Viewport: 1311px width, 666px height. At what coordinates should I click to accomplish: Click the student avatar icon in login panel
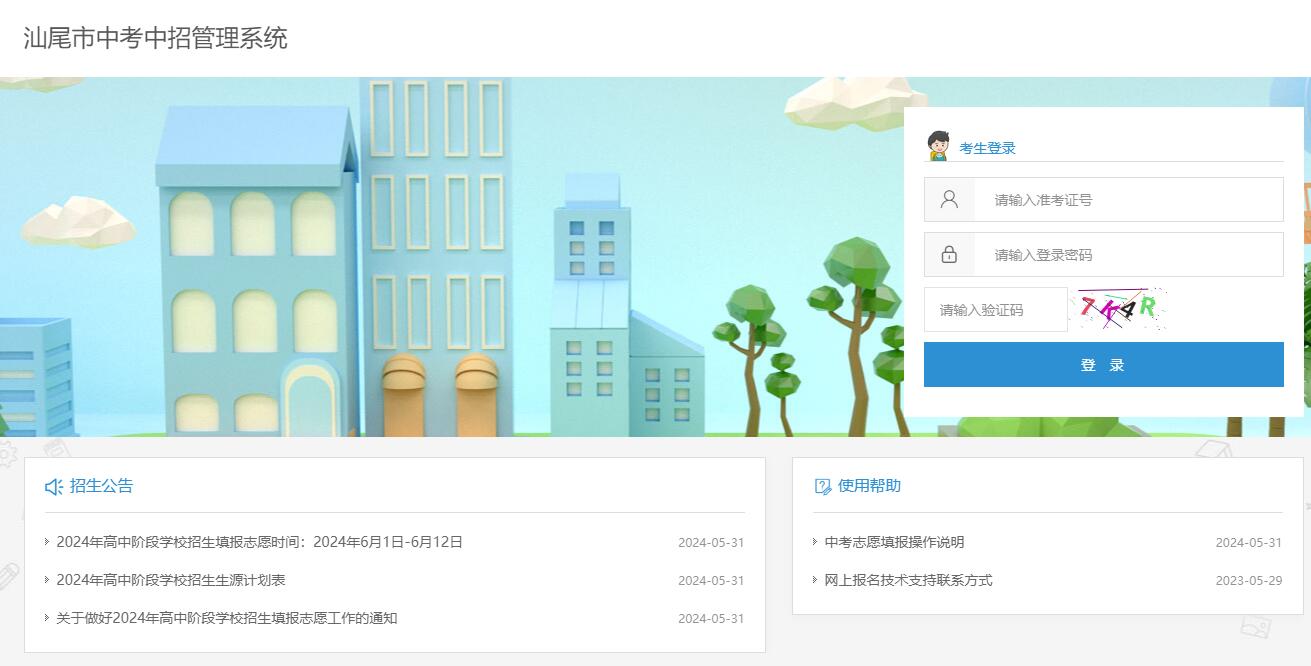938,146
